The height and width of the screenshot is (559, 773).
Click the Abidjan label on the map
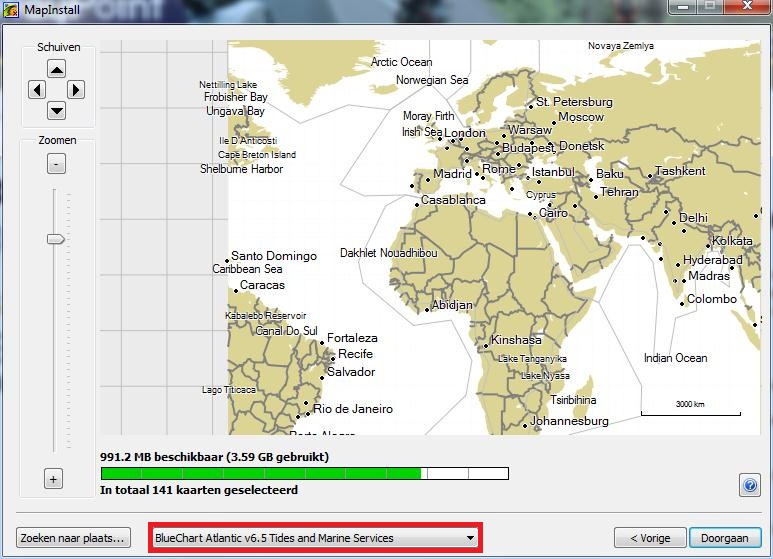[x=452, y=305]
